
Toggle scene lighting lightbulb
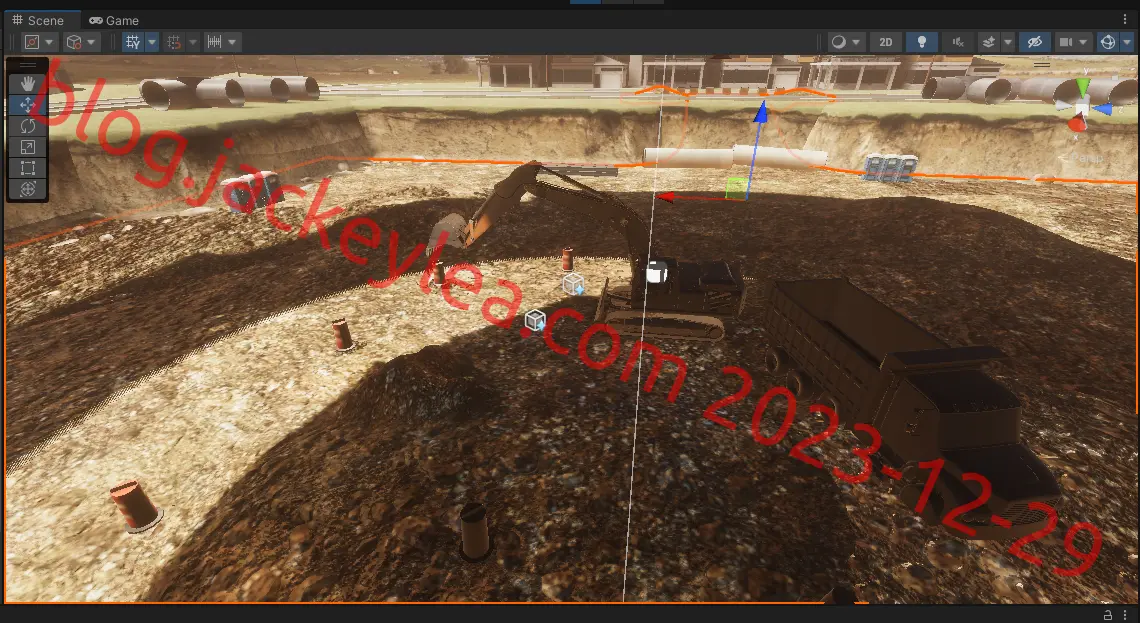click(x=921, y=42)
